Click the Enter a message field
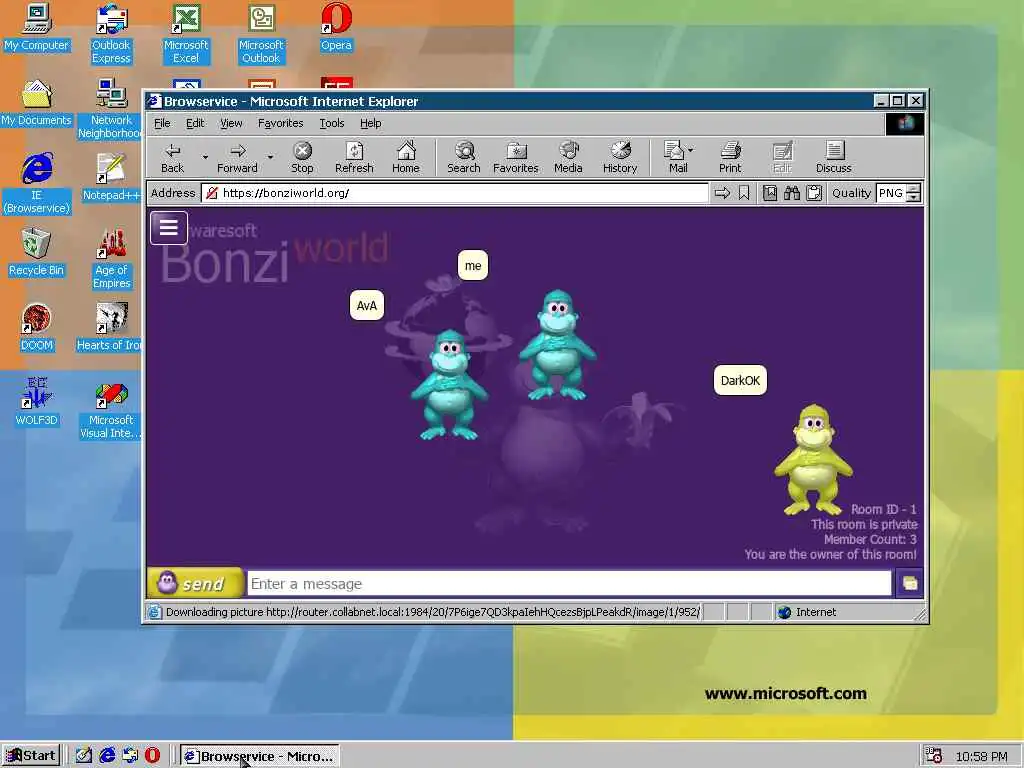This screenshot has width=1024, height=768. 569,583
